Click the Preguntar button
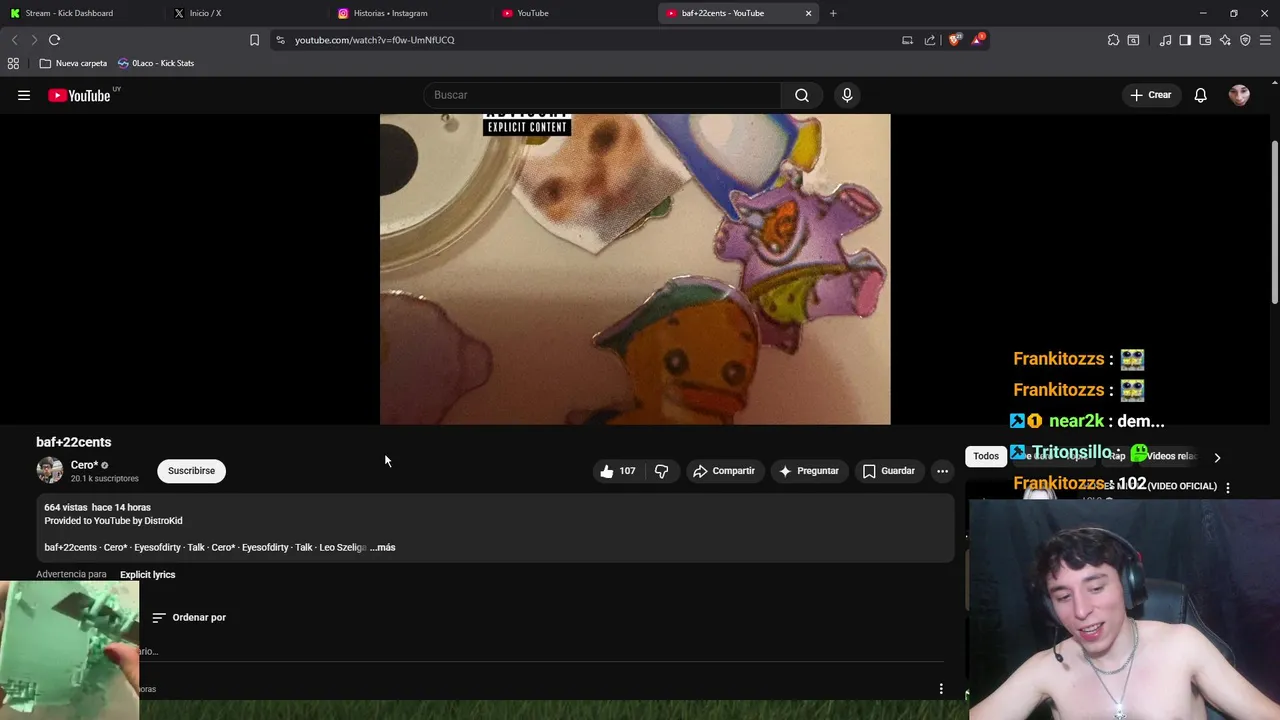Viewport: 1280px width, 720px height. coord(809,471)
